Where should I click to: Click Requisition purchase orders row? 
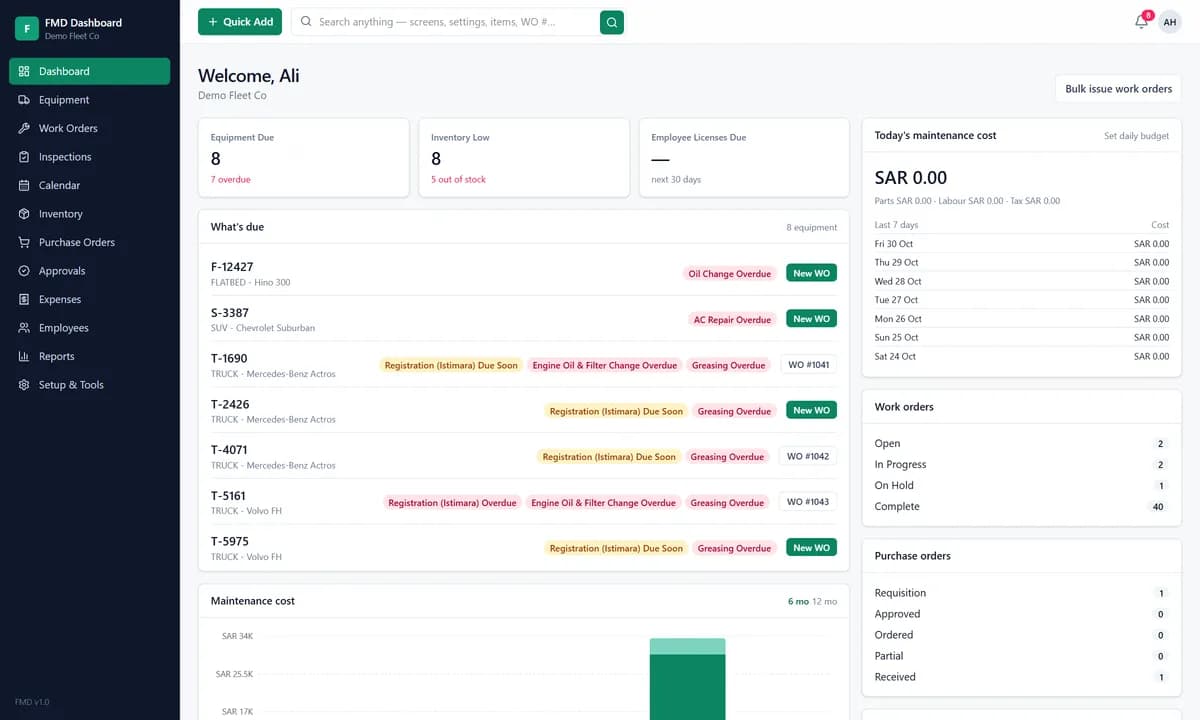[x=1021, y=593]
